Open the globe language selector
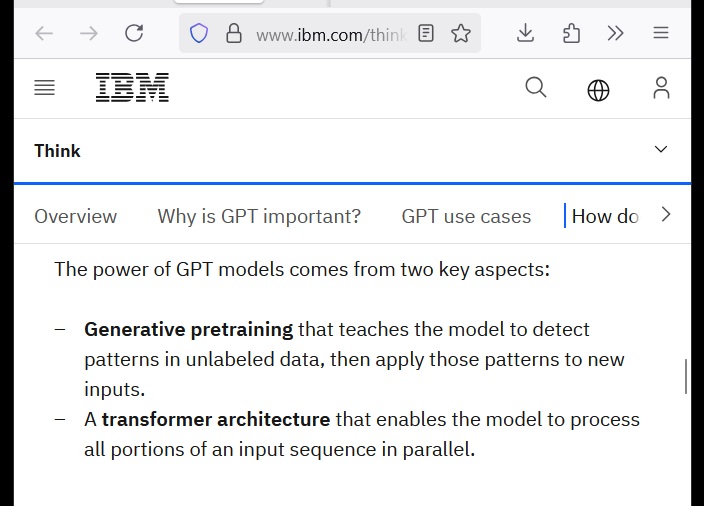704x506 pixels. [598, 90]
